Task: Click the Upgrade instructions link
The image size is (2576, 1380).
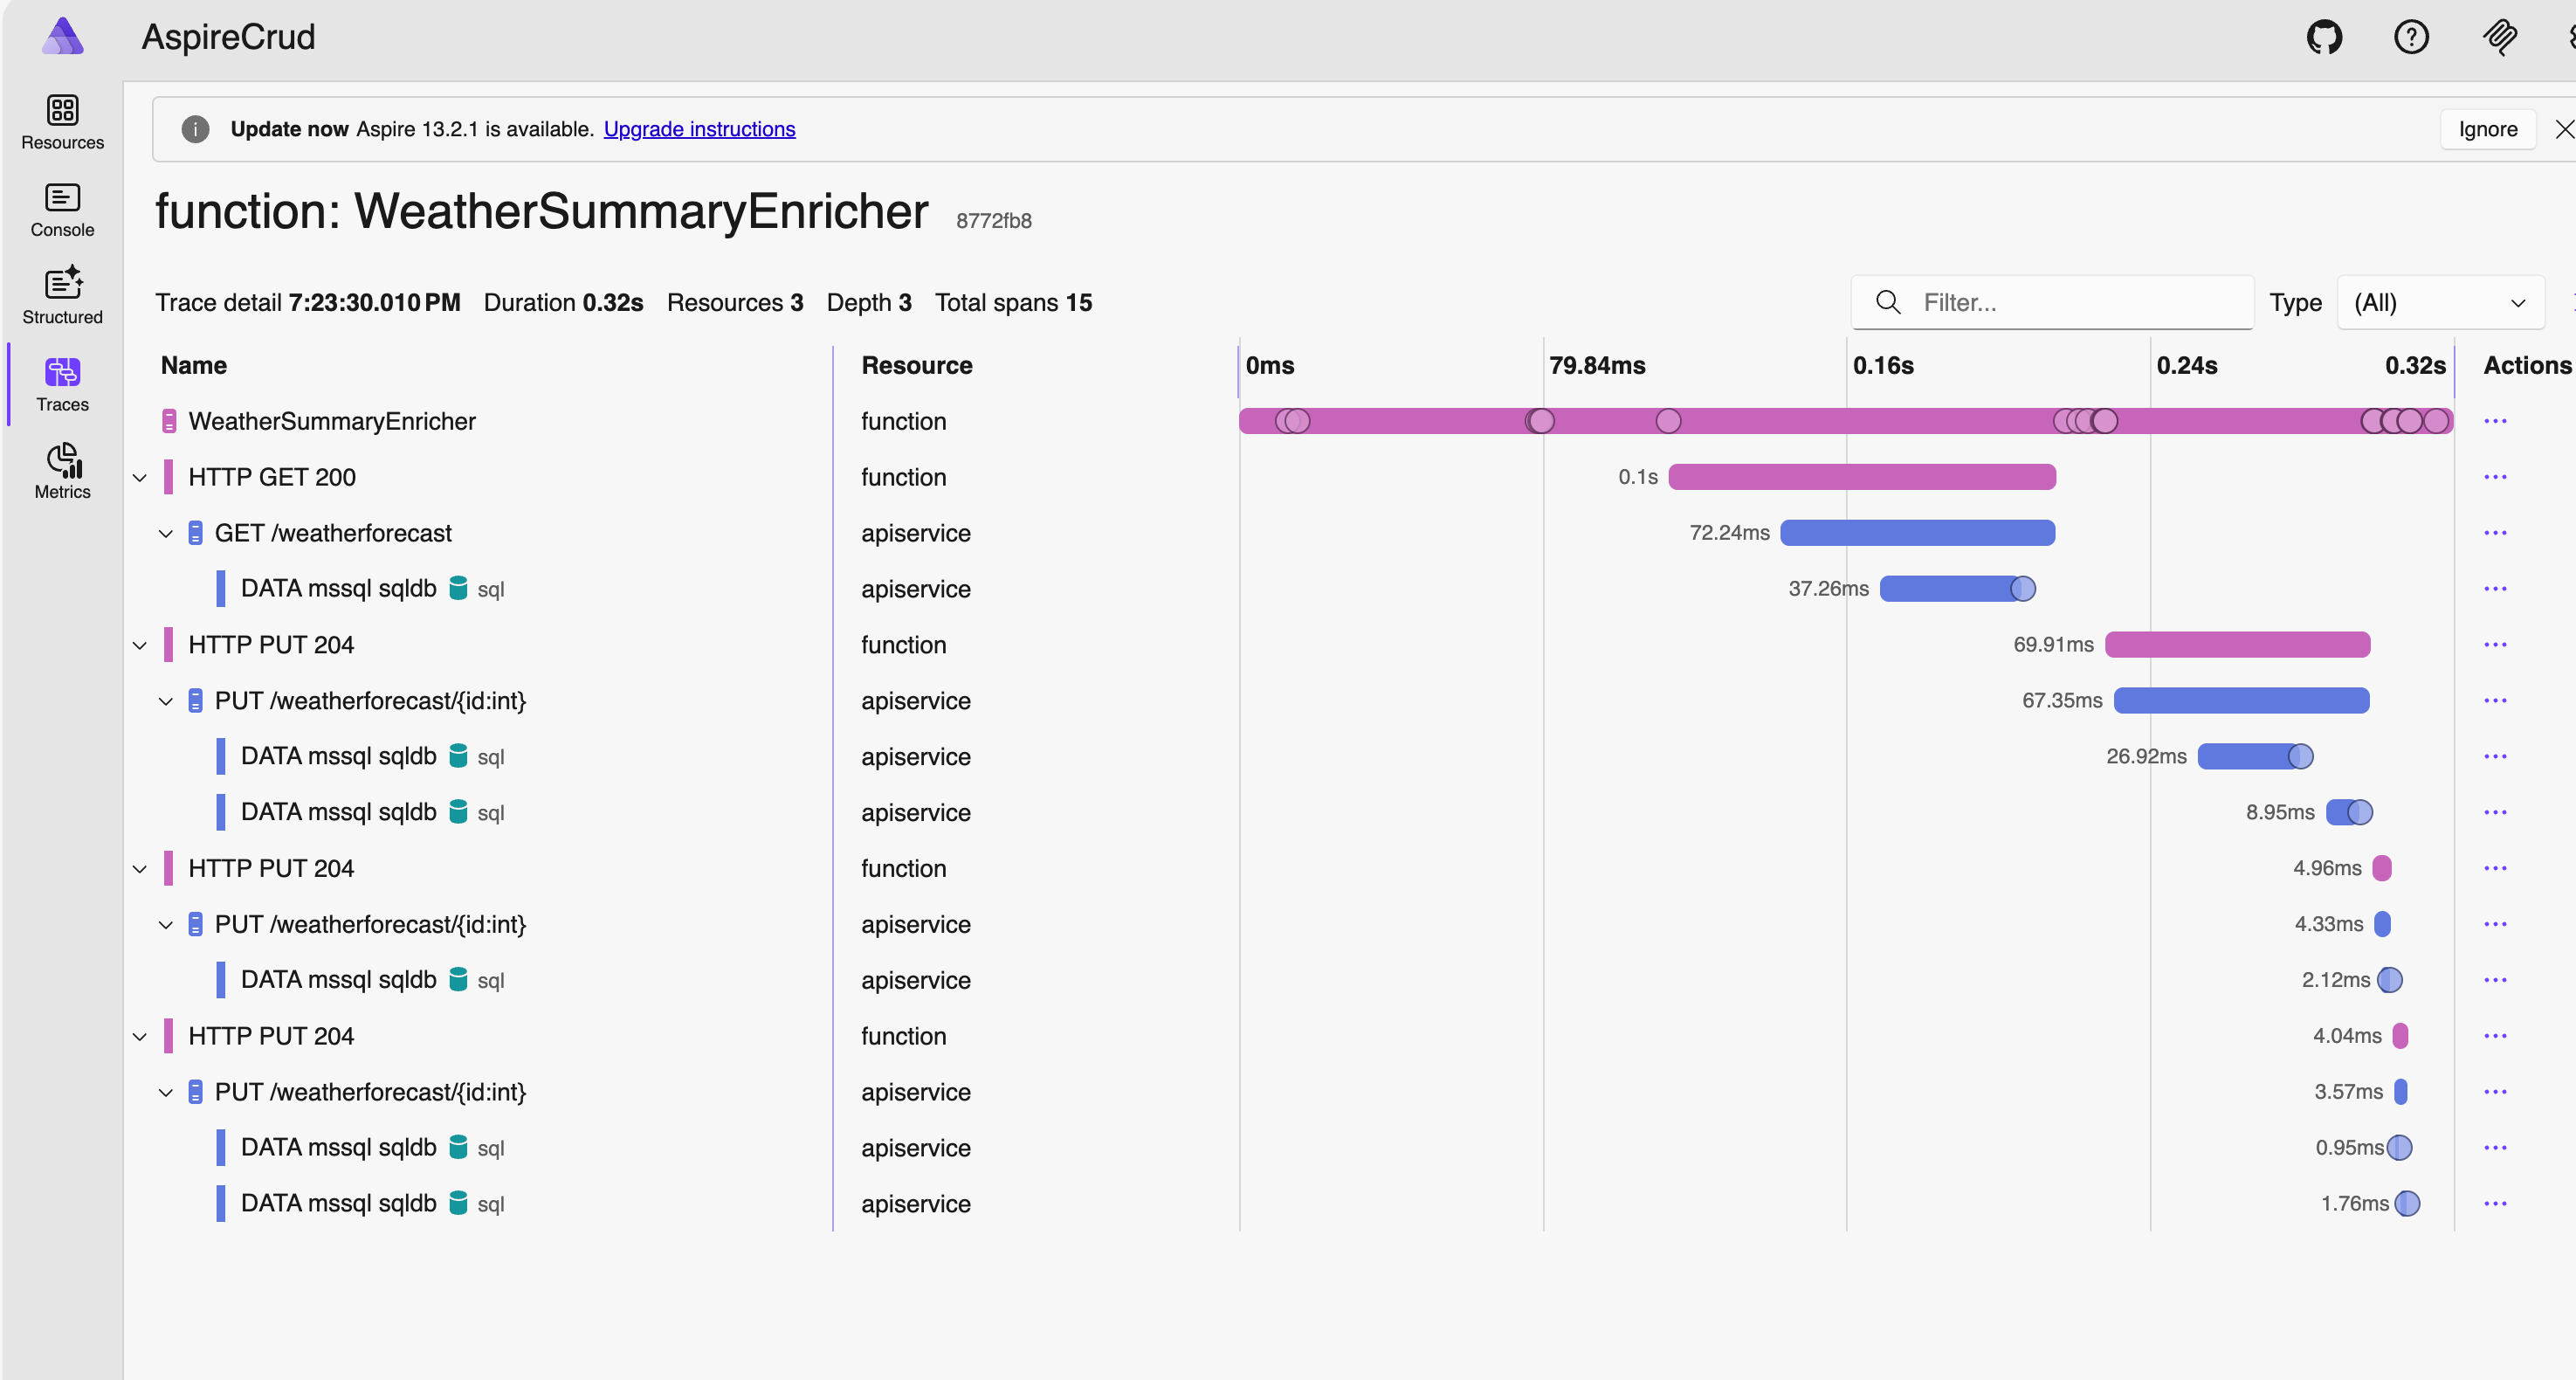Action: [699, 129]
